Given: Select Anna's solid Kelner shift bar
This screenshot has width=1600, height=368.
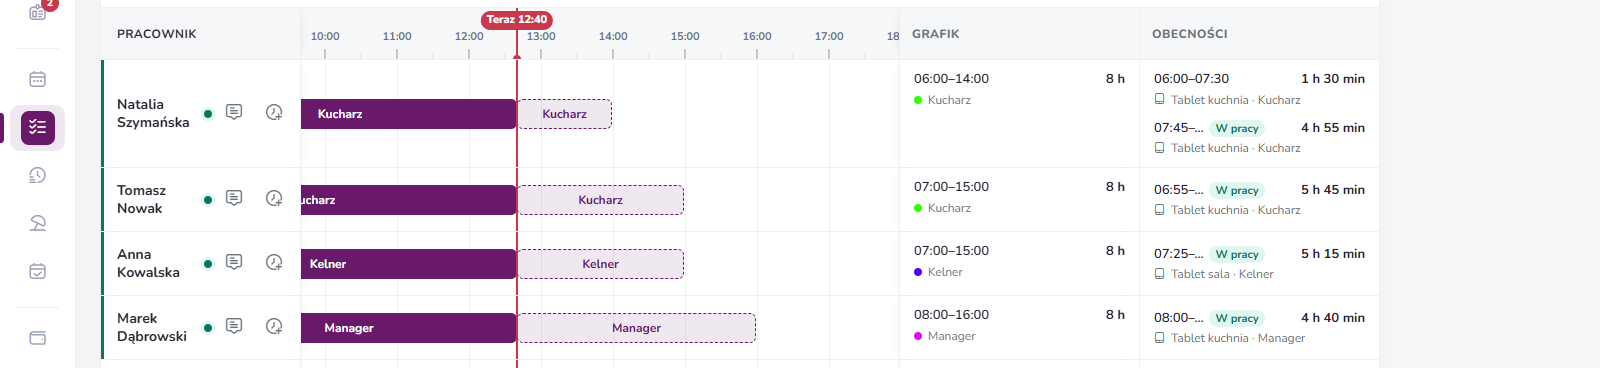Looking at the screenshot, I should (408, 264).
